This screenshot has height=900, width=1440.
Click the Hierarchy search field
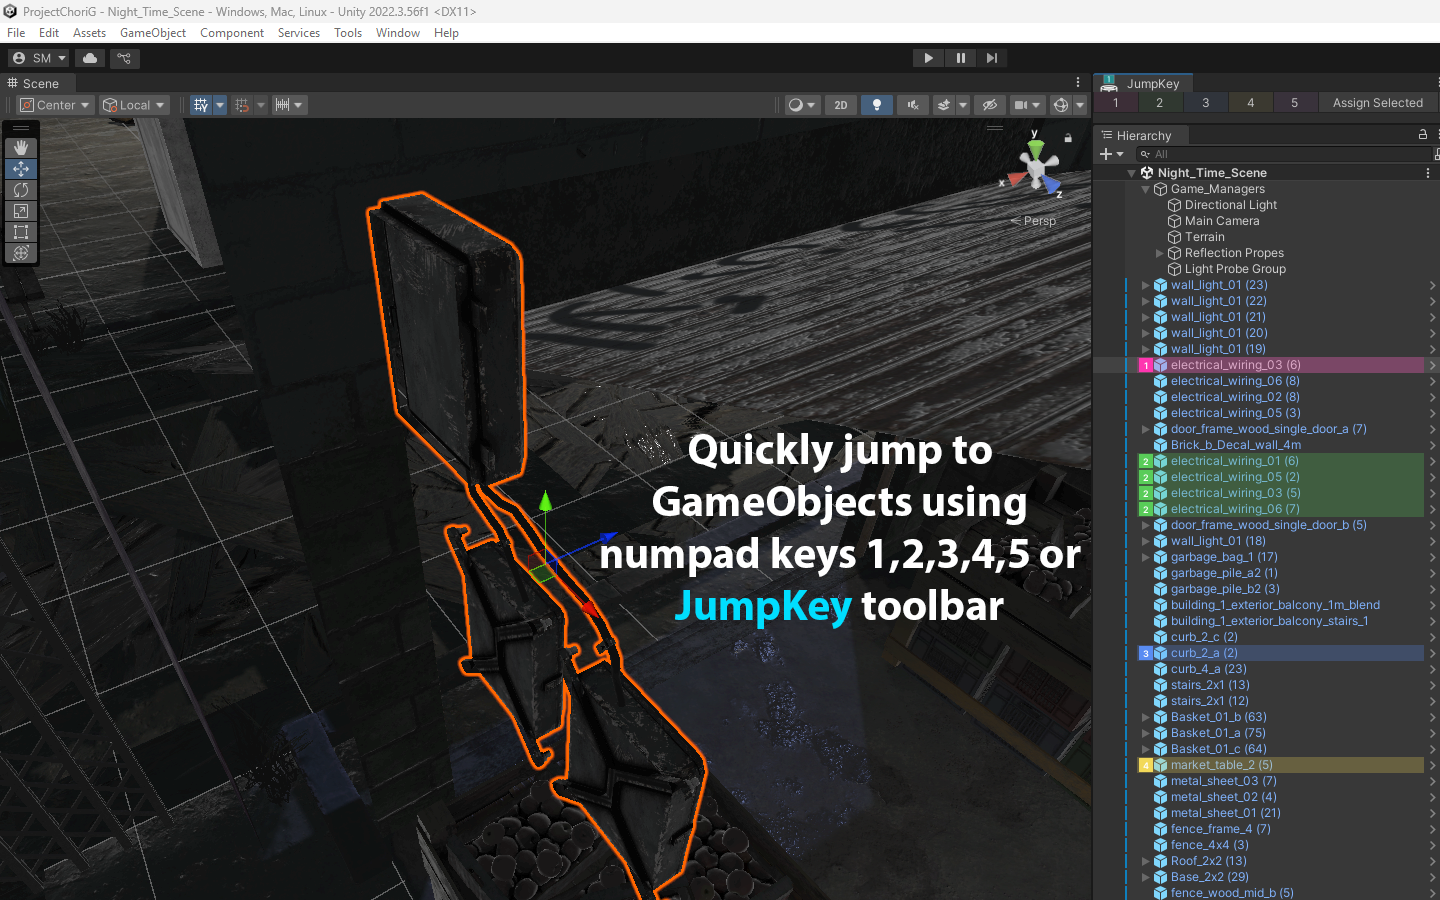(1284, 154)
